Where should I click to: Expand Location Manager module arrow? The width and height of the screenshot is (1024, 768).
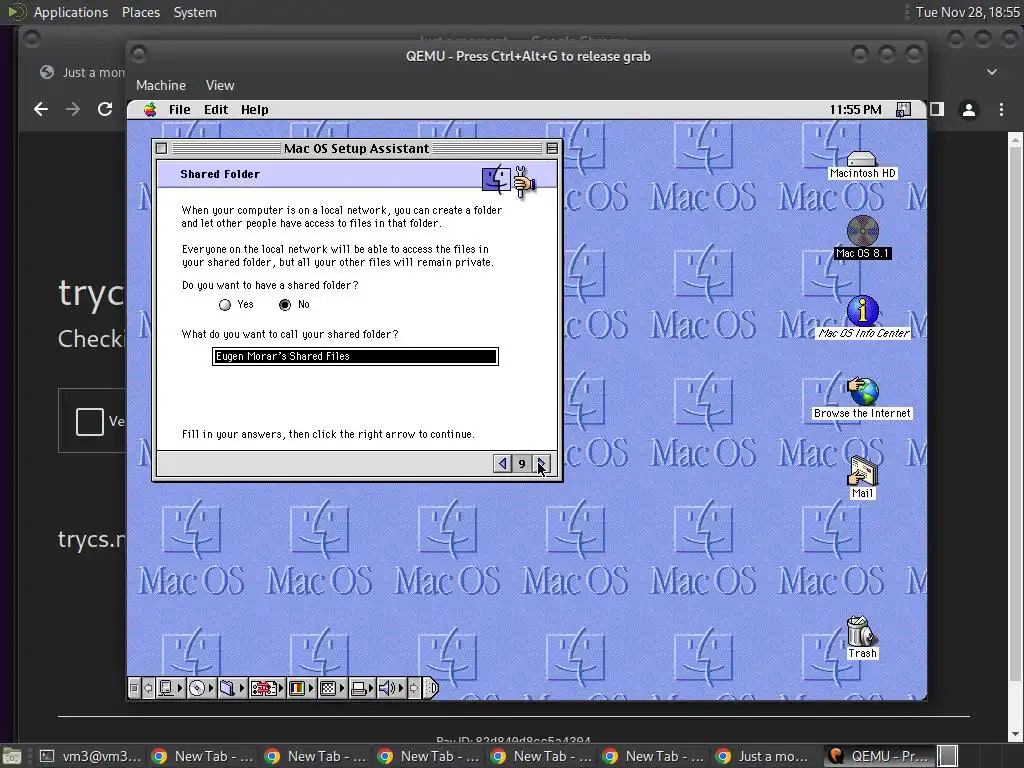281,688
